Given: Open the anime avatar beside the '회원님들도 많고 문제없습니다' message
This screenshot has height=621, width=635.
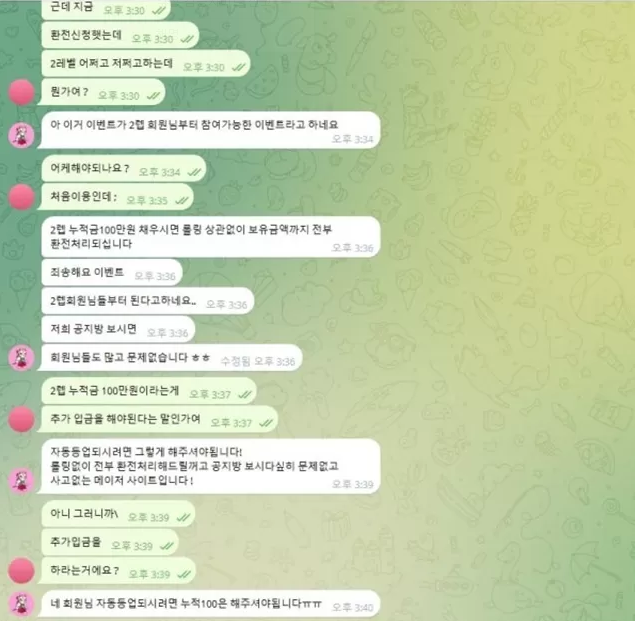Looking at the screenshot, I should tap(21, 358).
